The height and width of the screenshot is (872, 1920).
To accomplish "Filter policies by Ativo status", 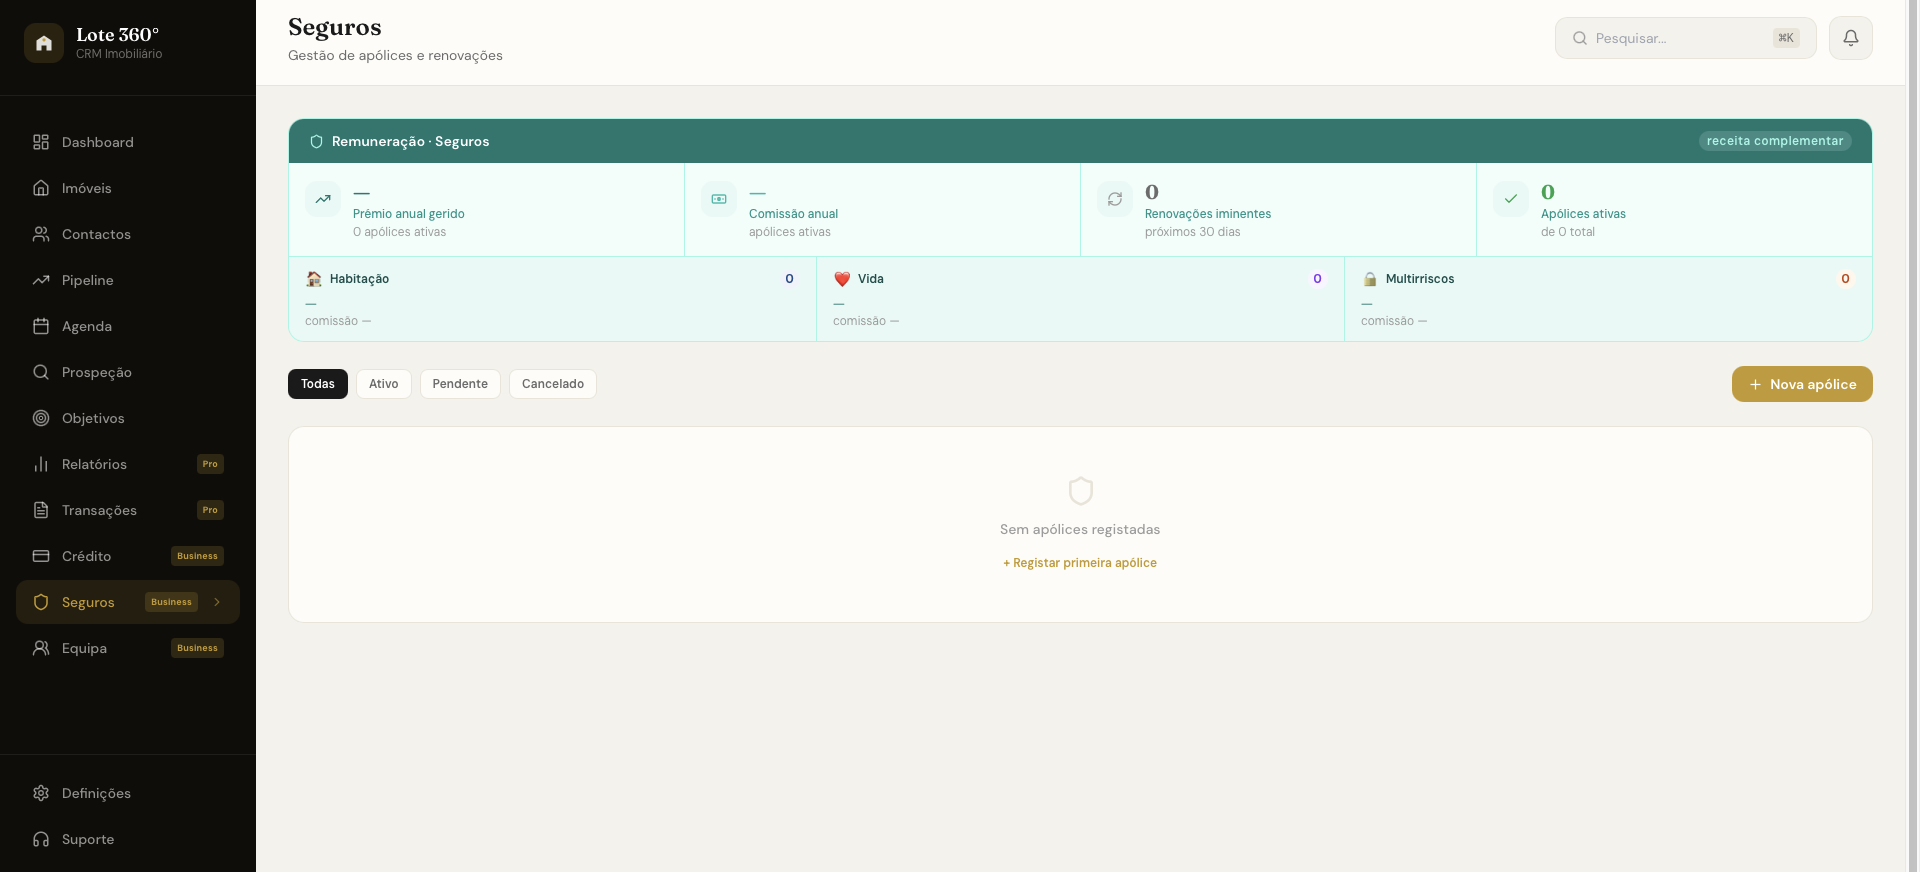I will 383,384.
